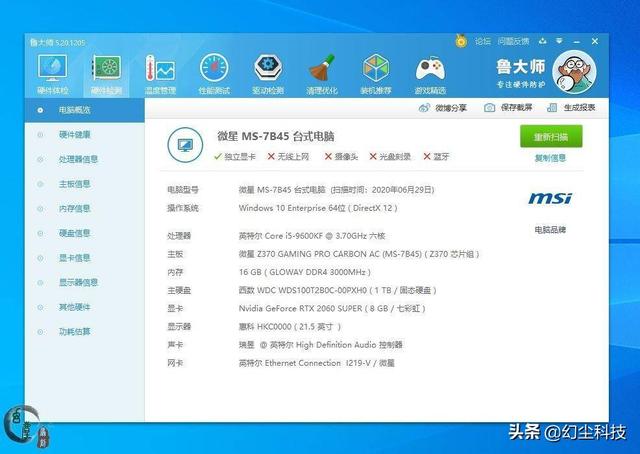This screenshot has height=454, width=640.
Task: Click the 复制信息 copy info link
Action: (x=550, y=158)
